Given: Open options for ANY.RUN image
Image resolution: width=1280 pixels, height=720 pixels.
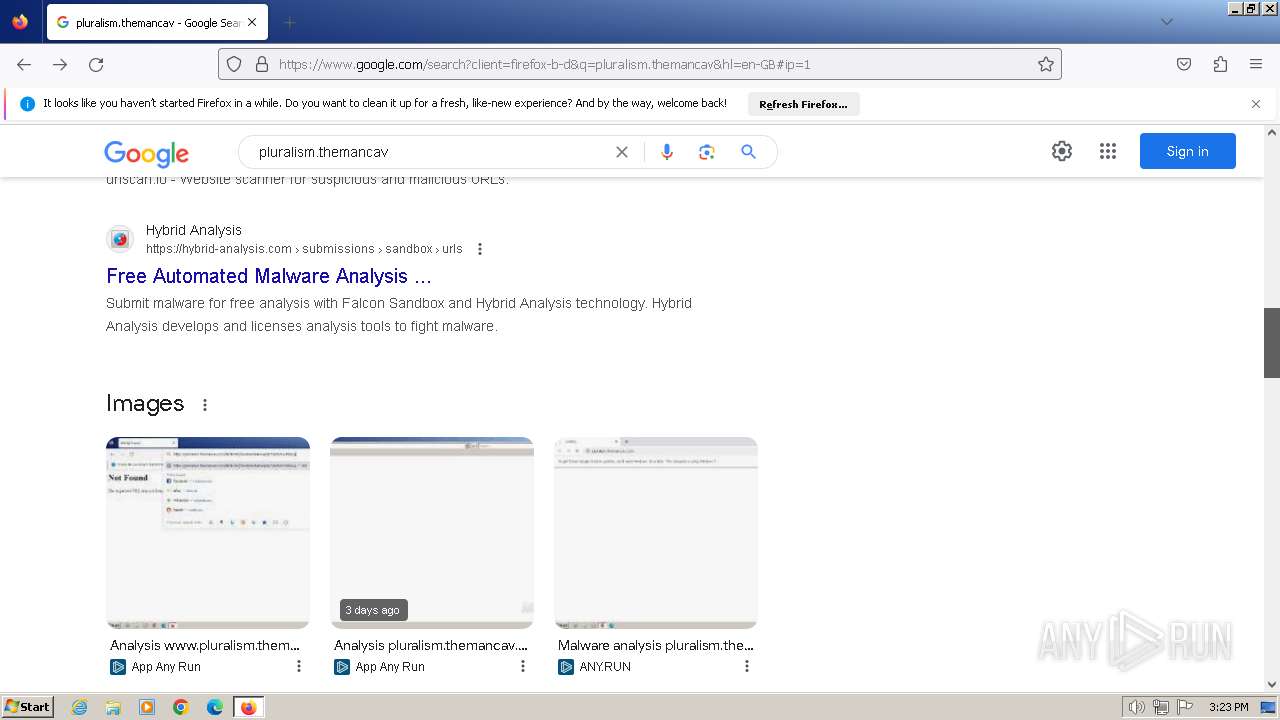Looking at the screenshot, I should point(746,666).
